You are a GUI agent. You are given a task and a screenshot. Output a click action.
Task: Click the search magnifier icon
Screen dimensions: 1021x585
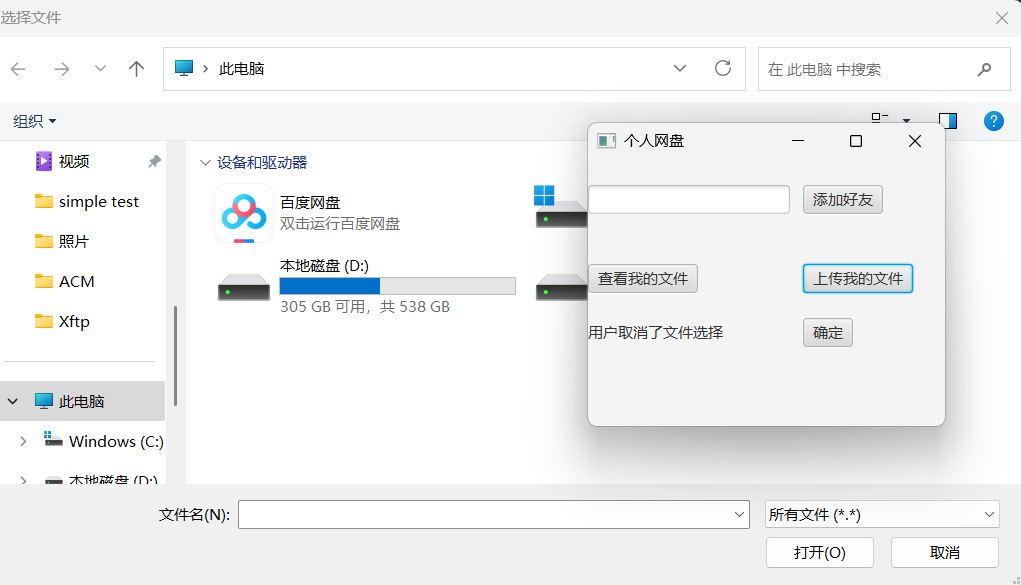point(984,69)
